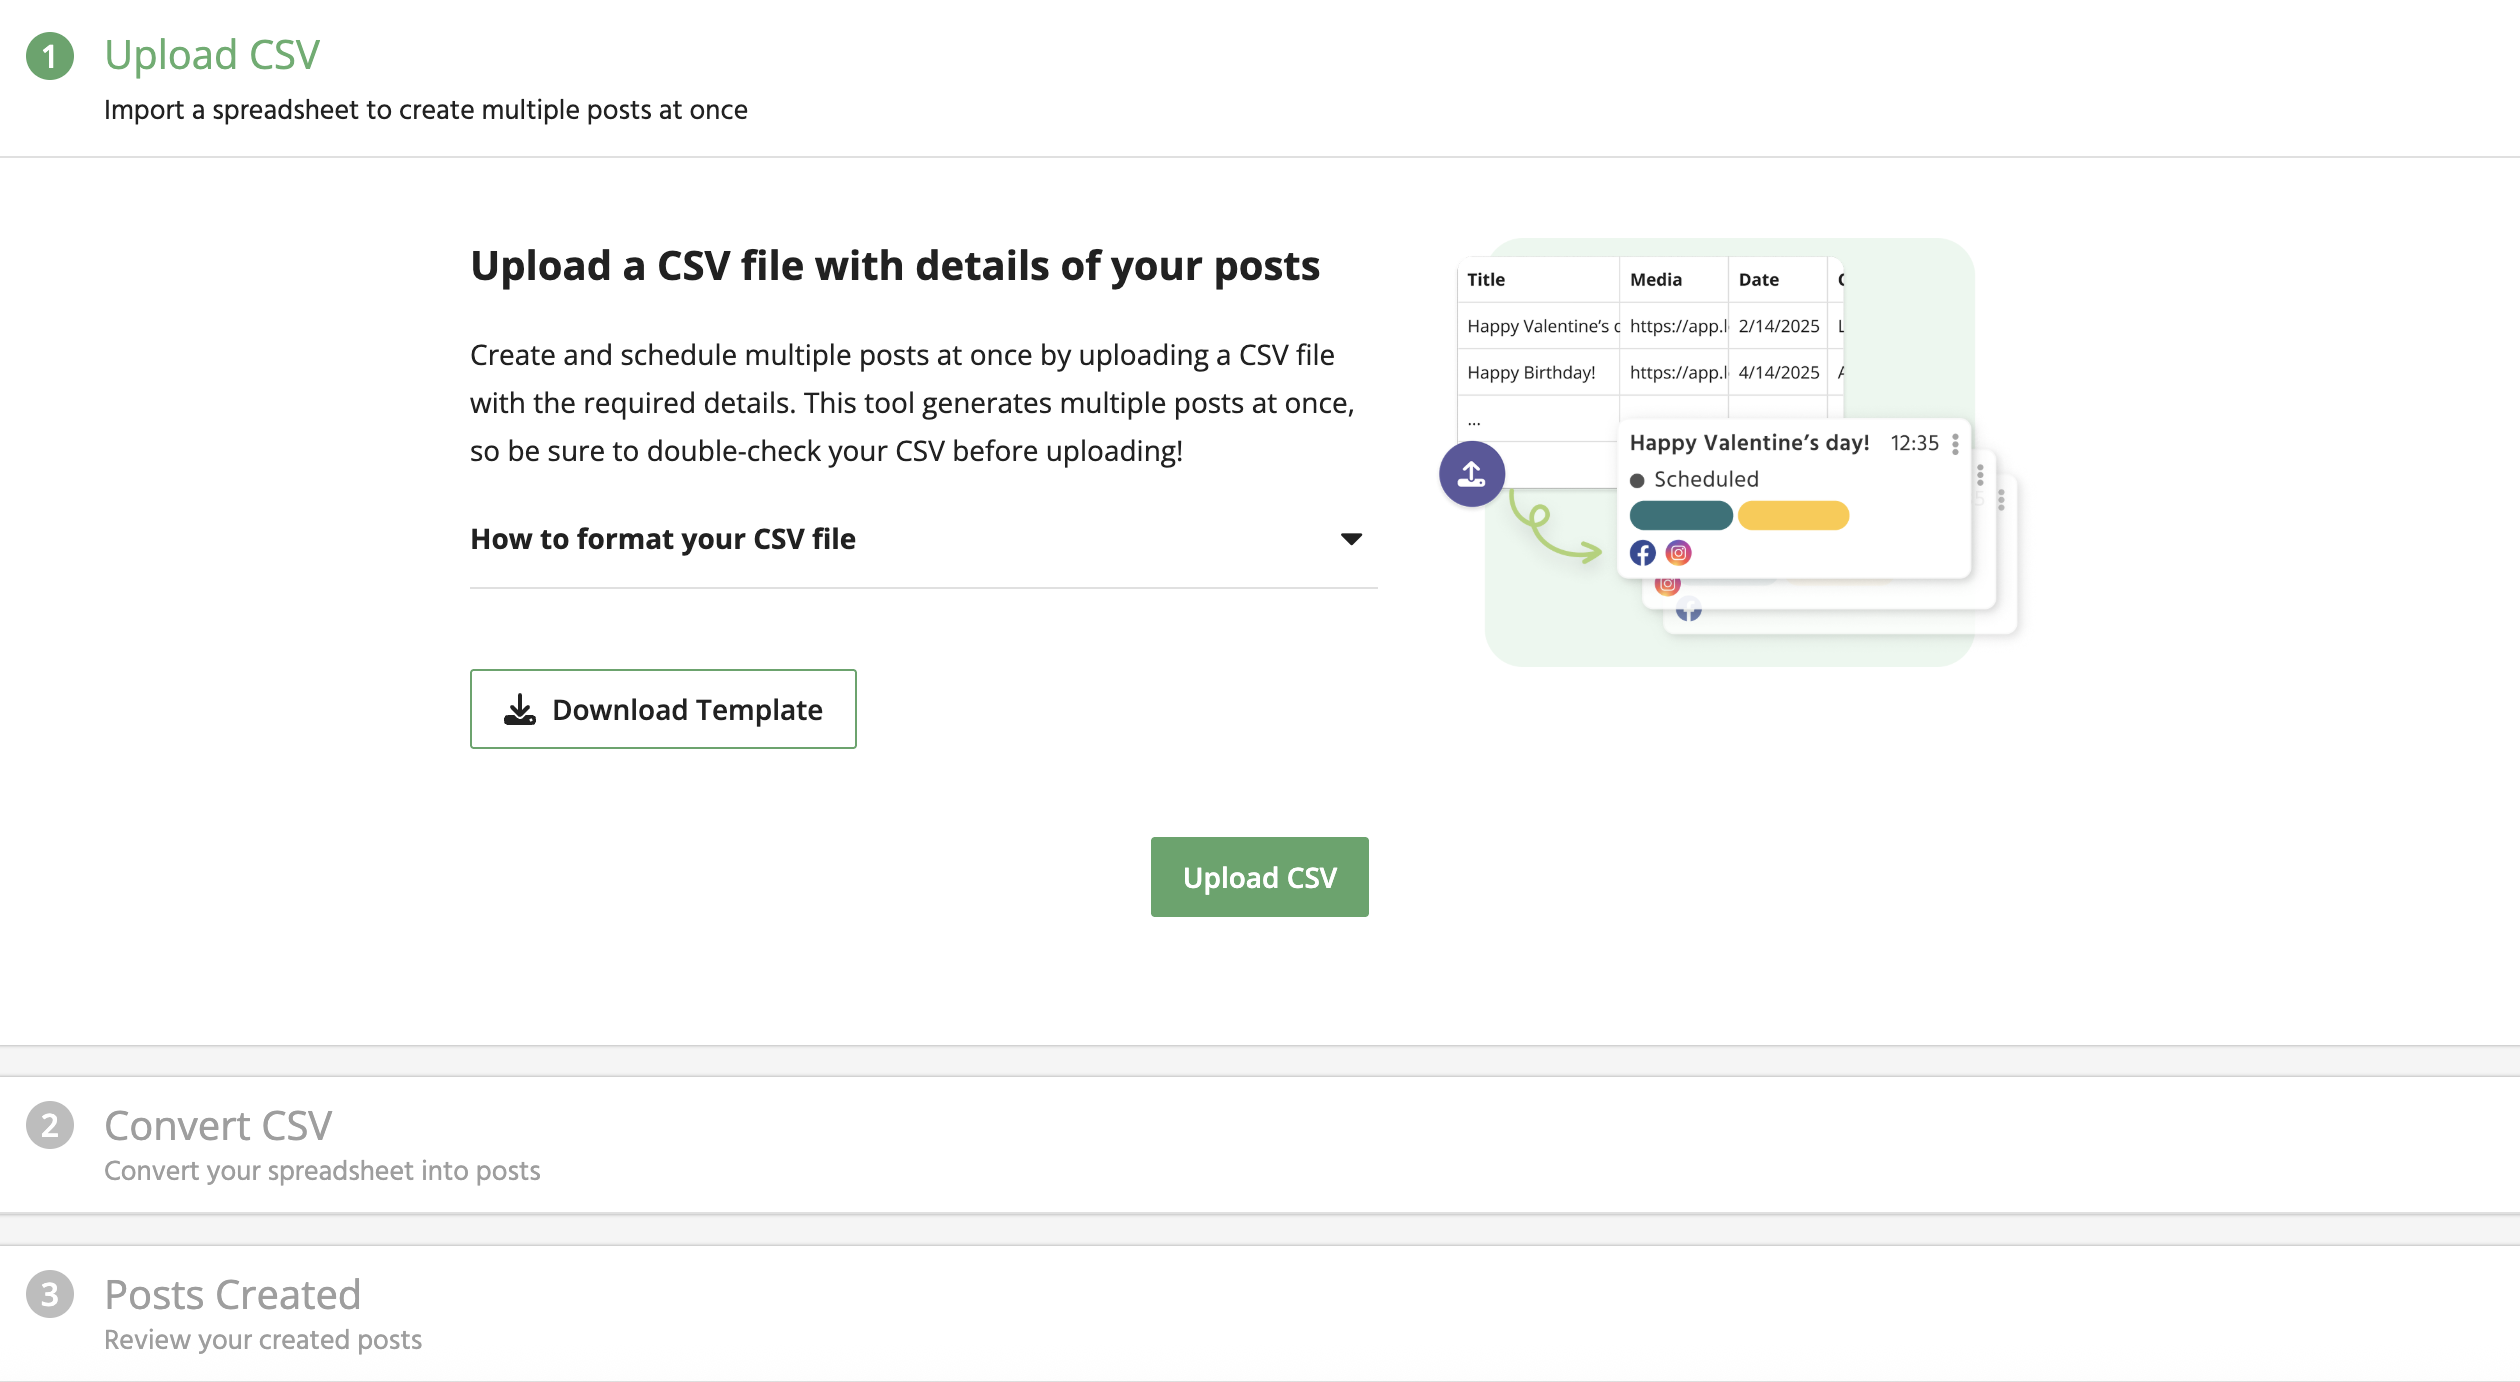The height and width of the screenshot is (1382, 2520).
Task: Open the three-dot menu on the Valentine's card
Action: (1955, 444)
